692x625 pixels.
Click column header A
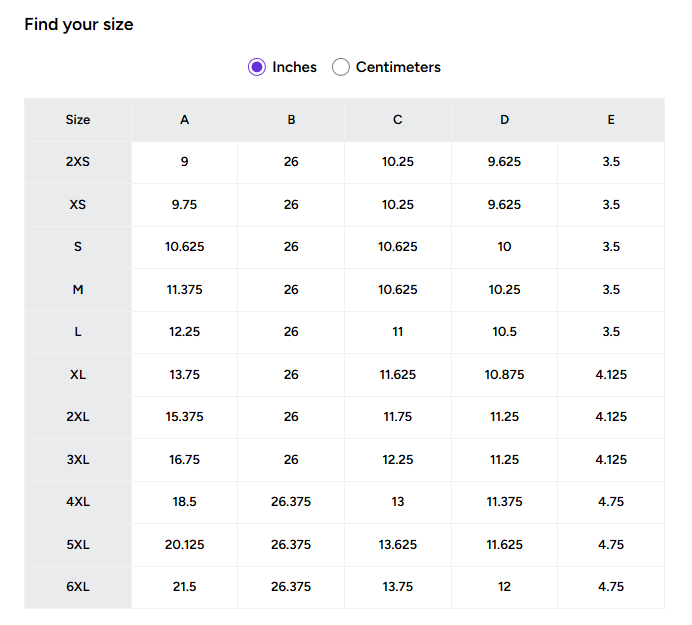click(x=185, y=120)
